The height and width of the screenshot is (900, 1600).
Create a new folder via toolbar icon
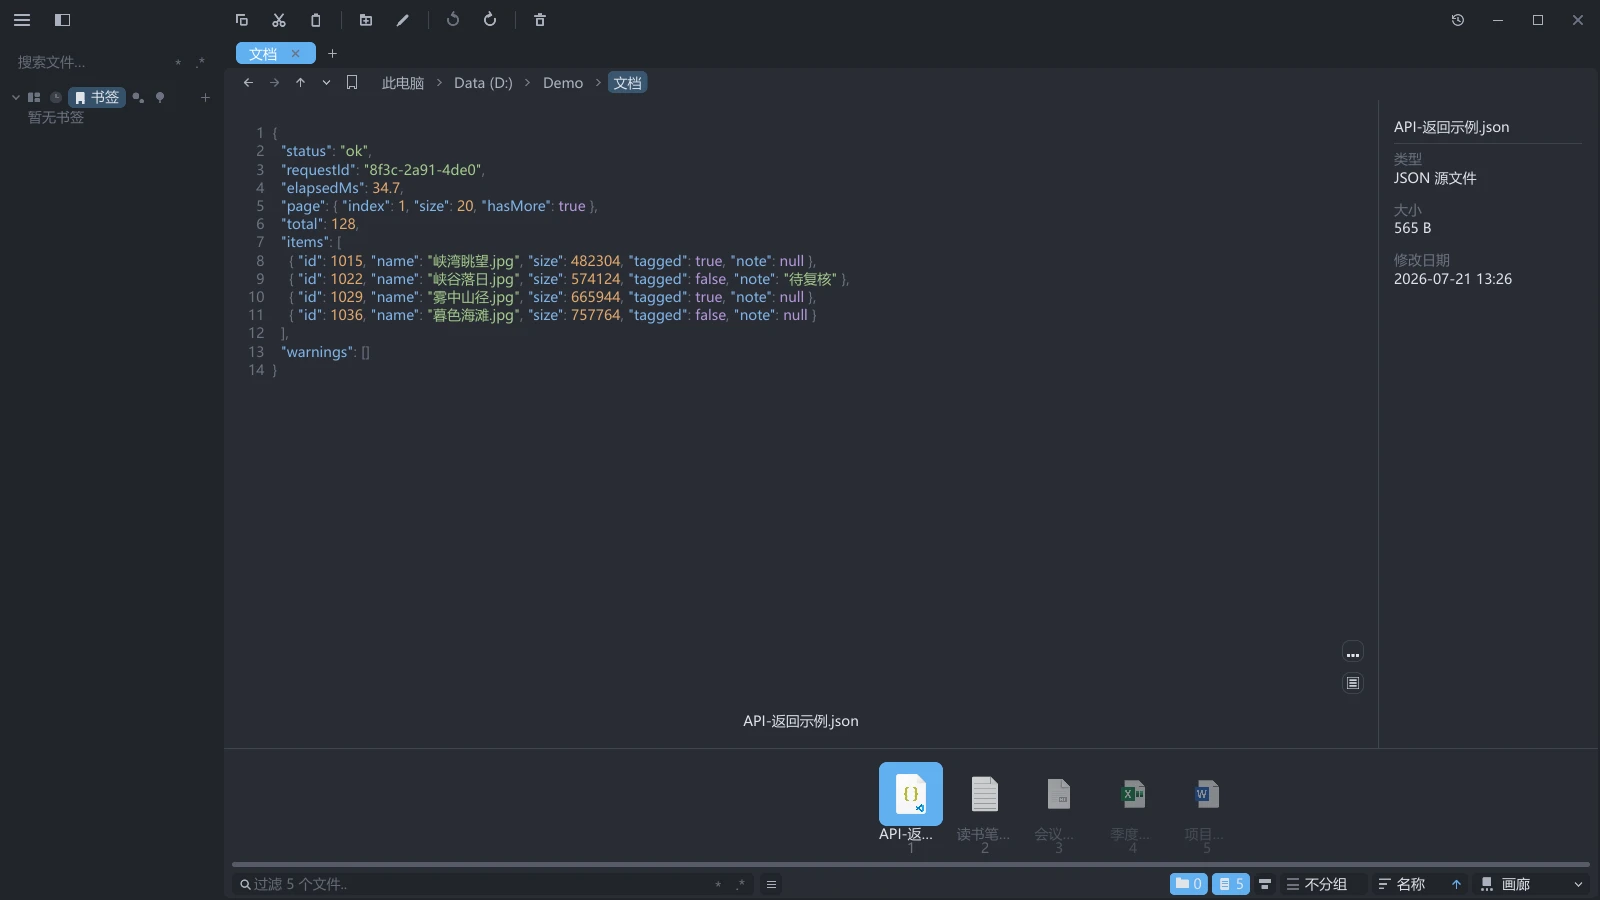[x=366, y=20]
